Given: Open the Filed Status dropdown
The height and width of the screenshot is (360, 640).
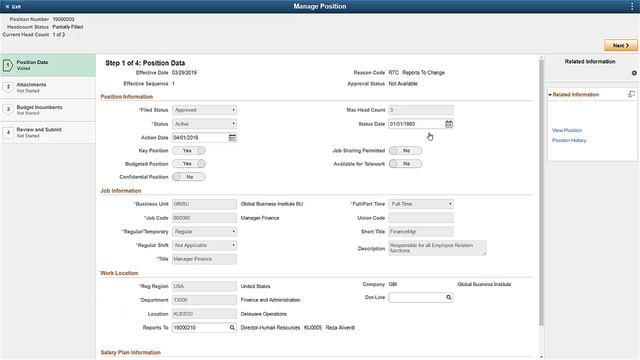Looking at the screenshot, I should click(x=204, y=110).
